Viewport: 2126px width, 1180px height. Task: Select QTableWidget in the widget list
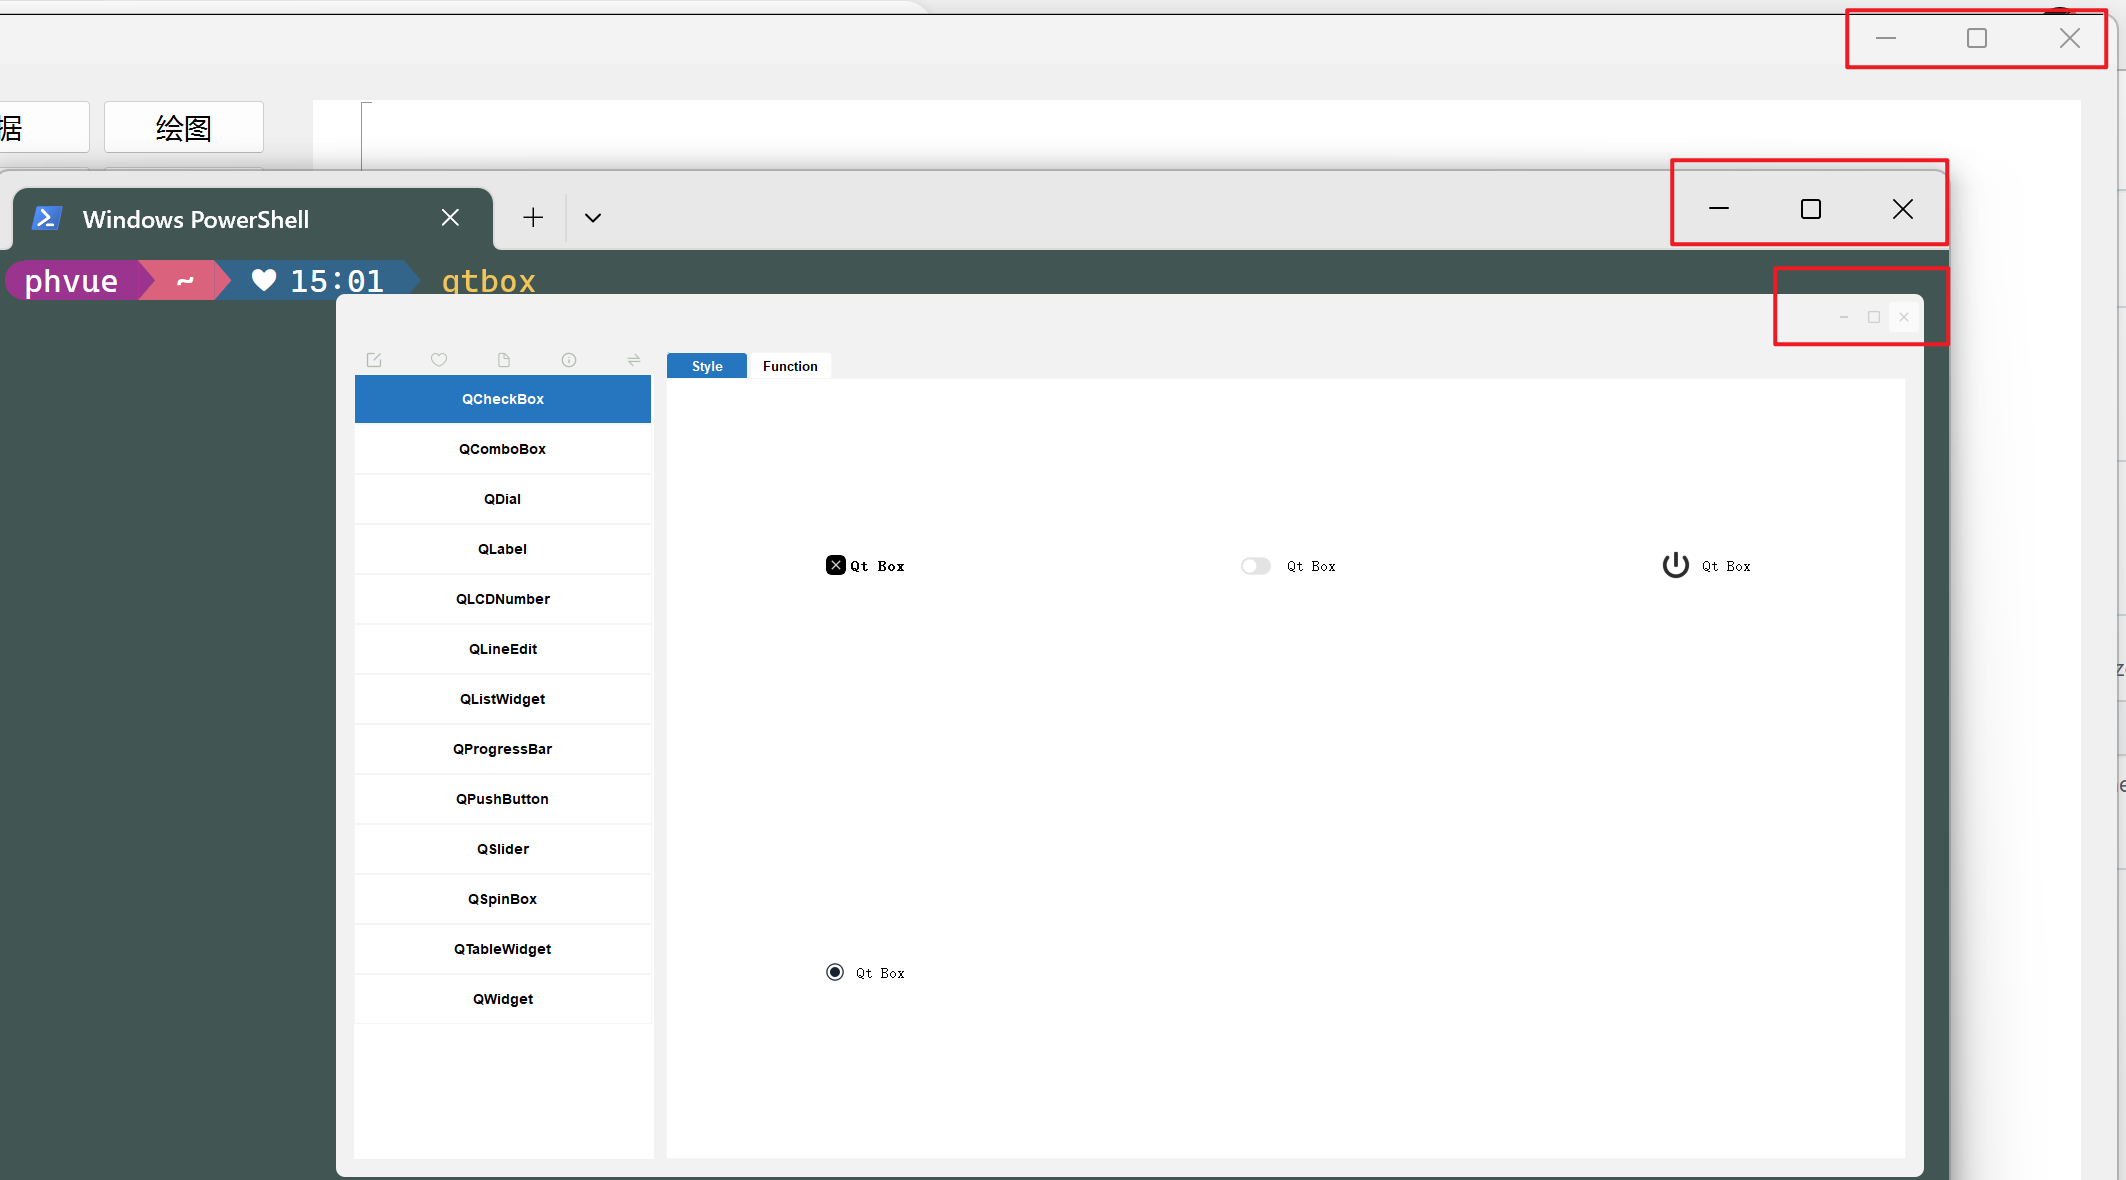click(x=502, y=948)
